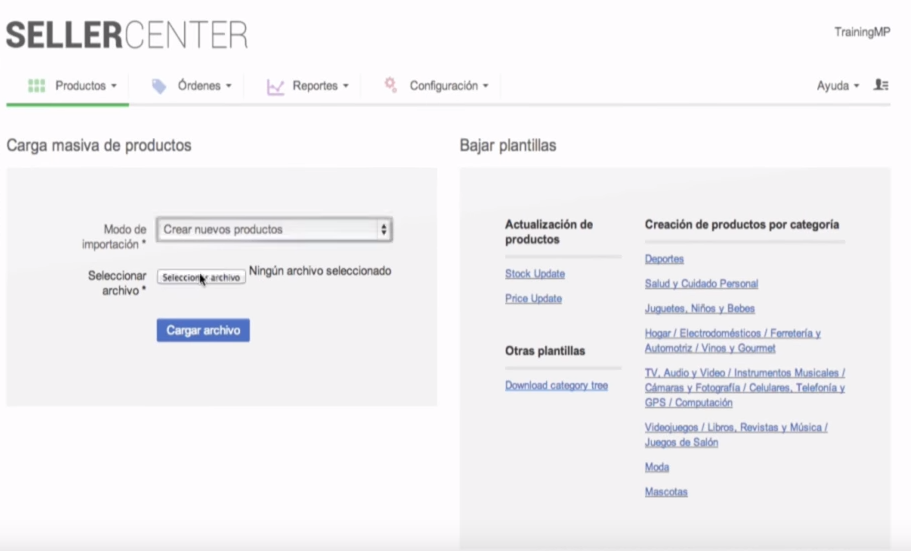
Task: Open the Ayuda dropdown menu
Action: coord(837,86)
